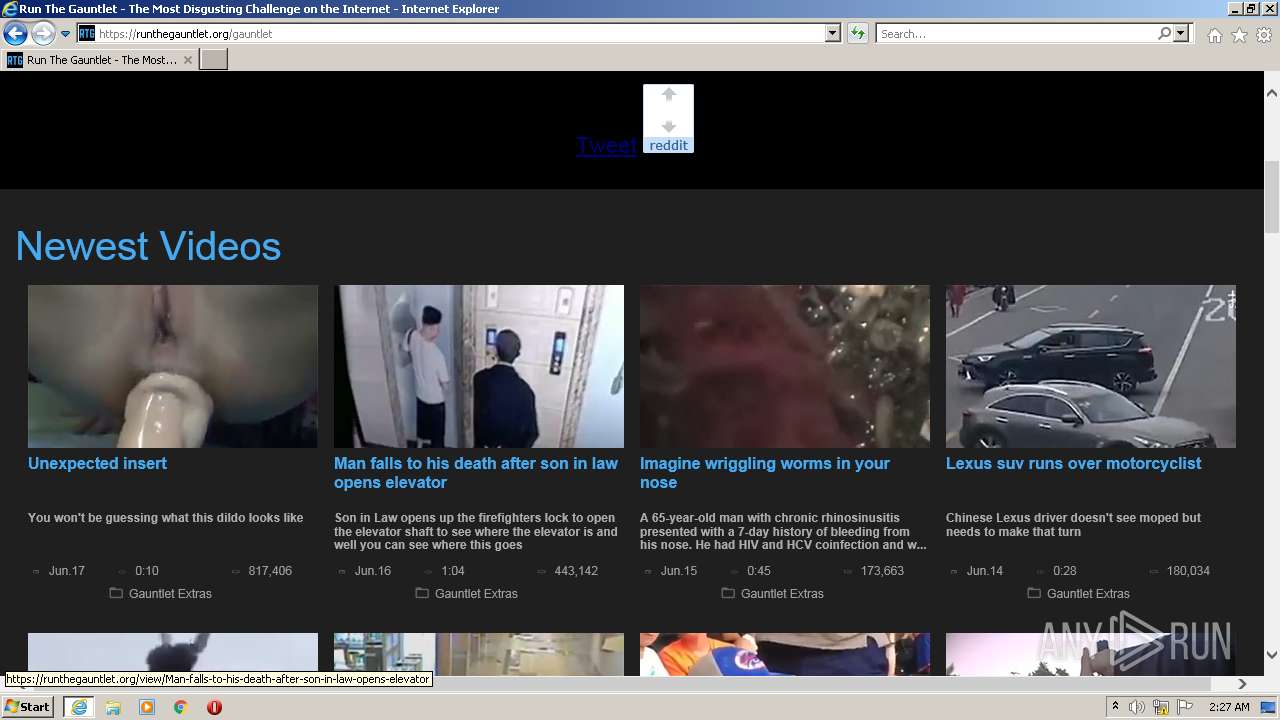Open the Home page icon
Screen dimensions: 1280x720
(1214, 35)
